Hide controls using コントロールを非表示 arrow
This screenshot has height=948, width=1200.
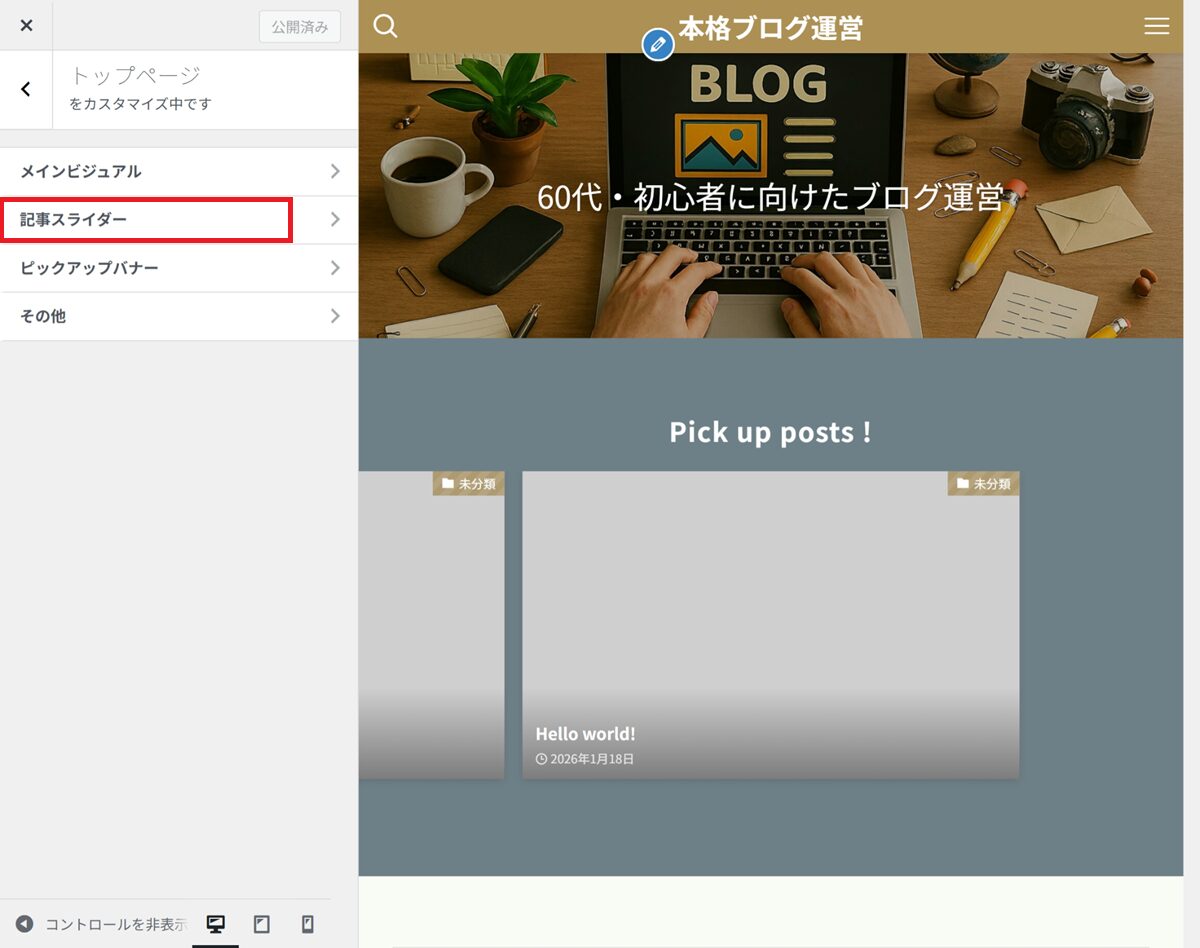coord(25,924)
